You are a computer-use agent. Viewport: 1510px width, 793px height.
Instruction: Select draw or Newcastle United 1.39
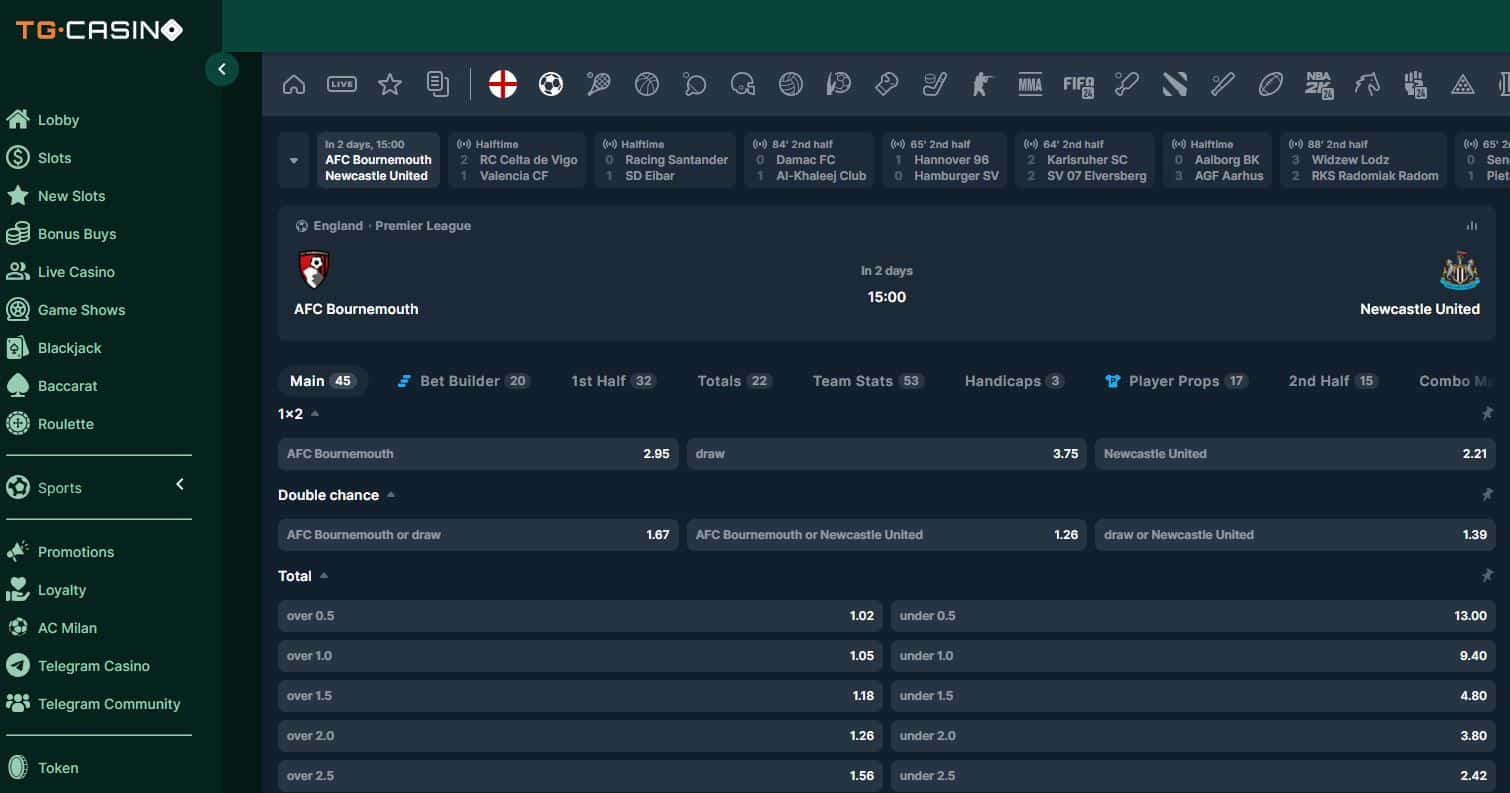(x=1295, y=534)
